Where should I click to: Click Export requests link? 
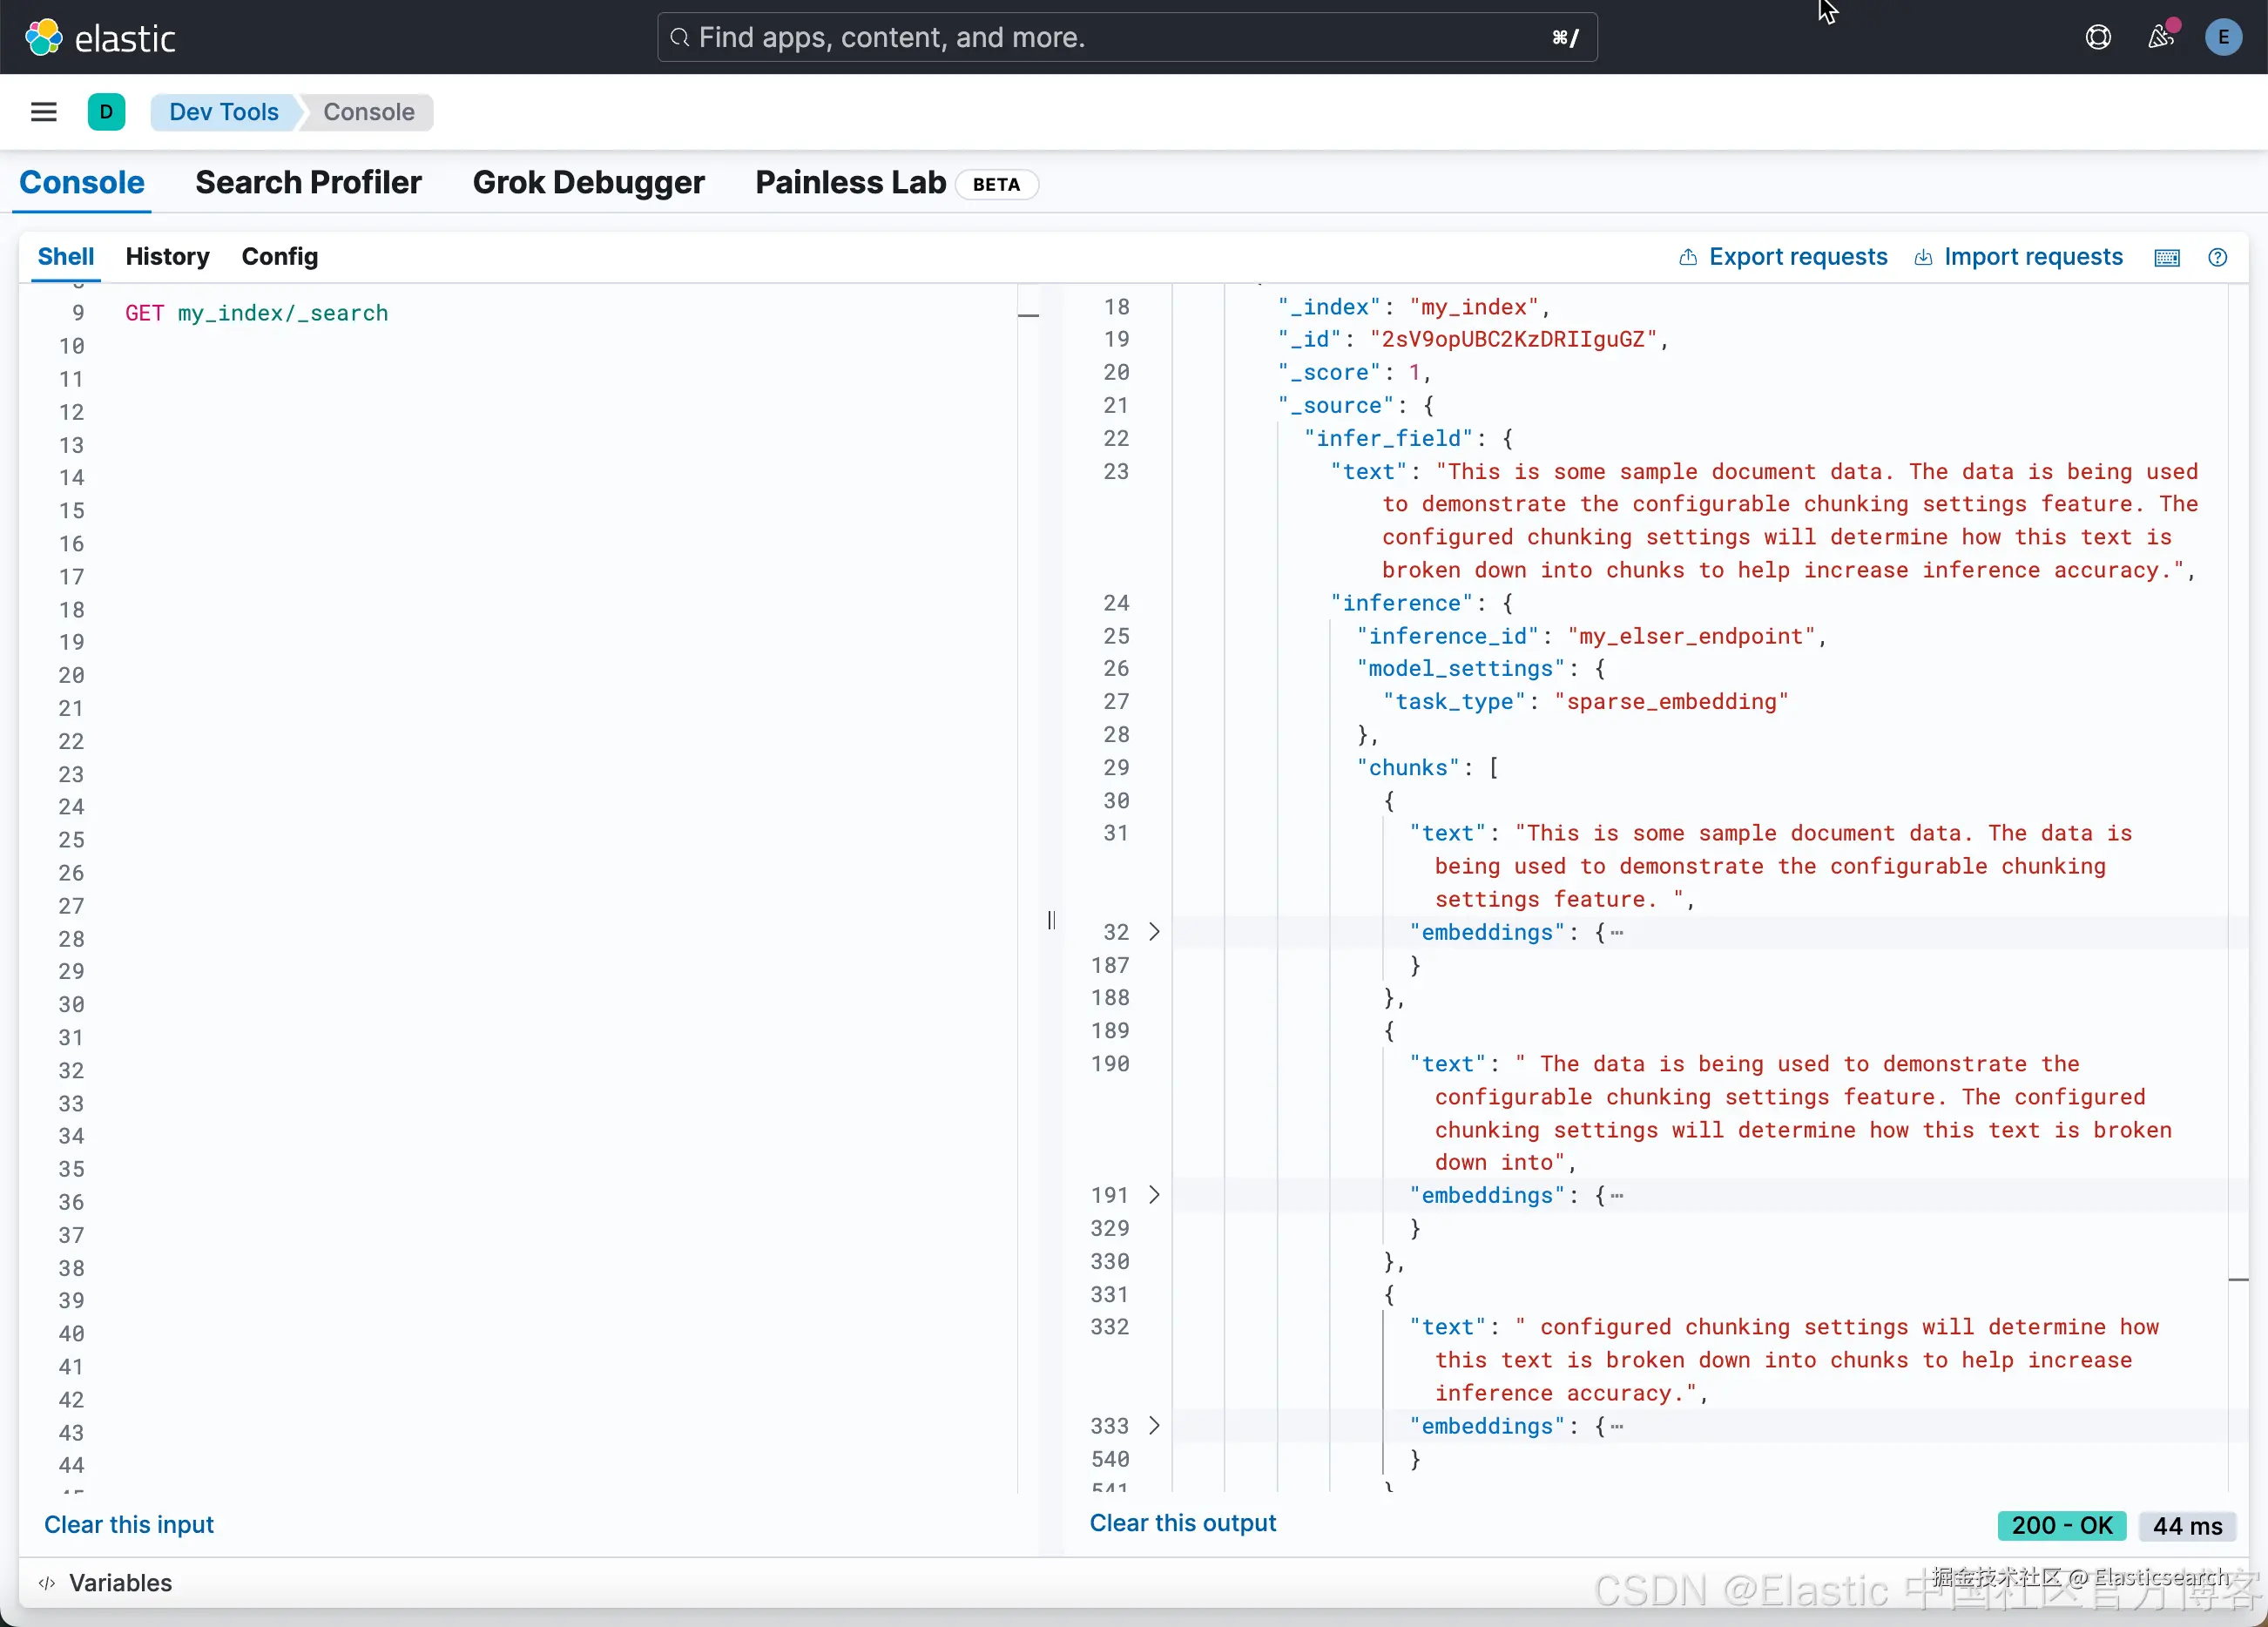[x=1783, y=257]
